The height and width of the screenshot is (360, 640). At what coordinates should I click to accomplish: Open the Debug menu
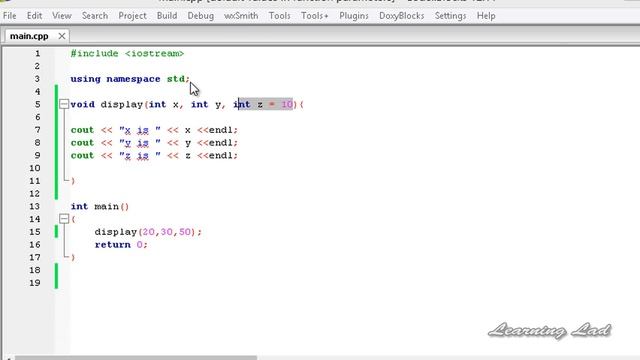[200, 16]
